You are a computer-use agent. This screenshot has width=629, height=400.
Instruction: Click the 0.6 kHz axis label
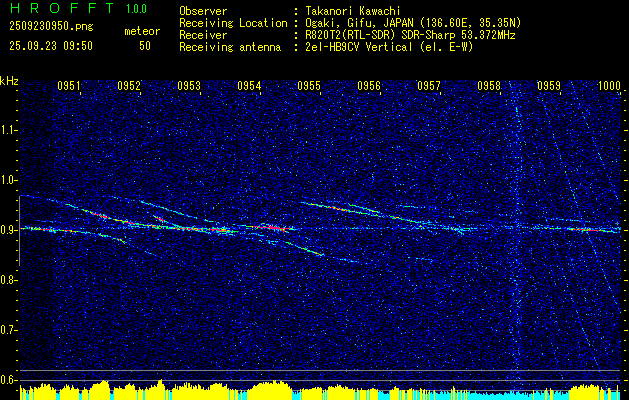point(8,380)
